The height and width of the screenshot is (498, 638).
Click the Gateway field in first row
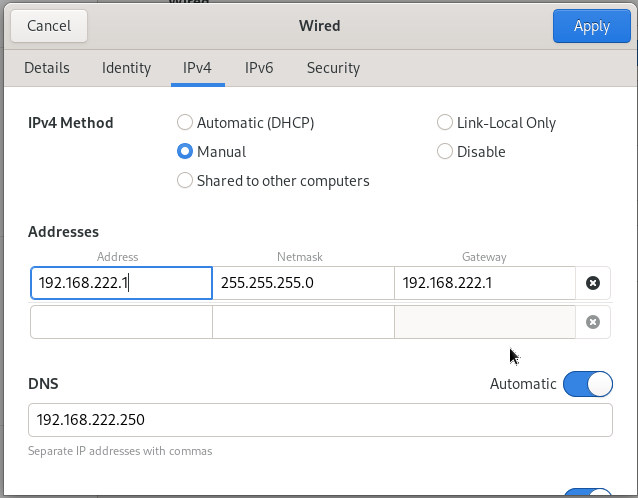coord(485,283)
